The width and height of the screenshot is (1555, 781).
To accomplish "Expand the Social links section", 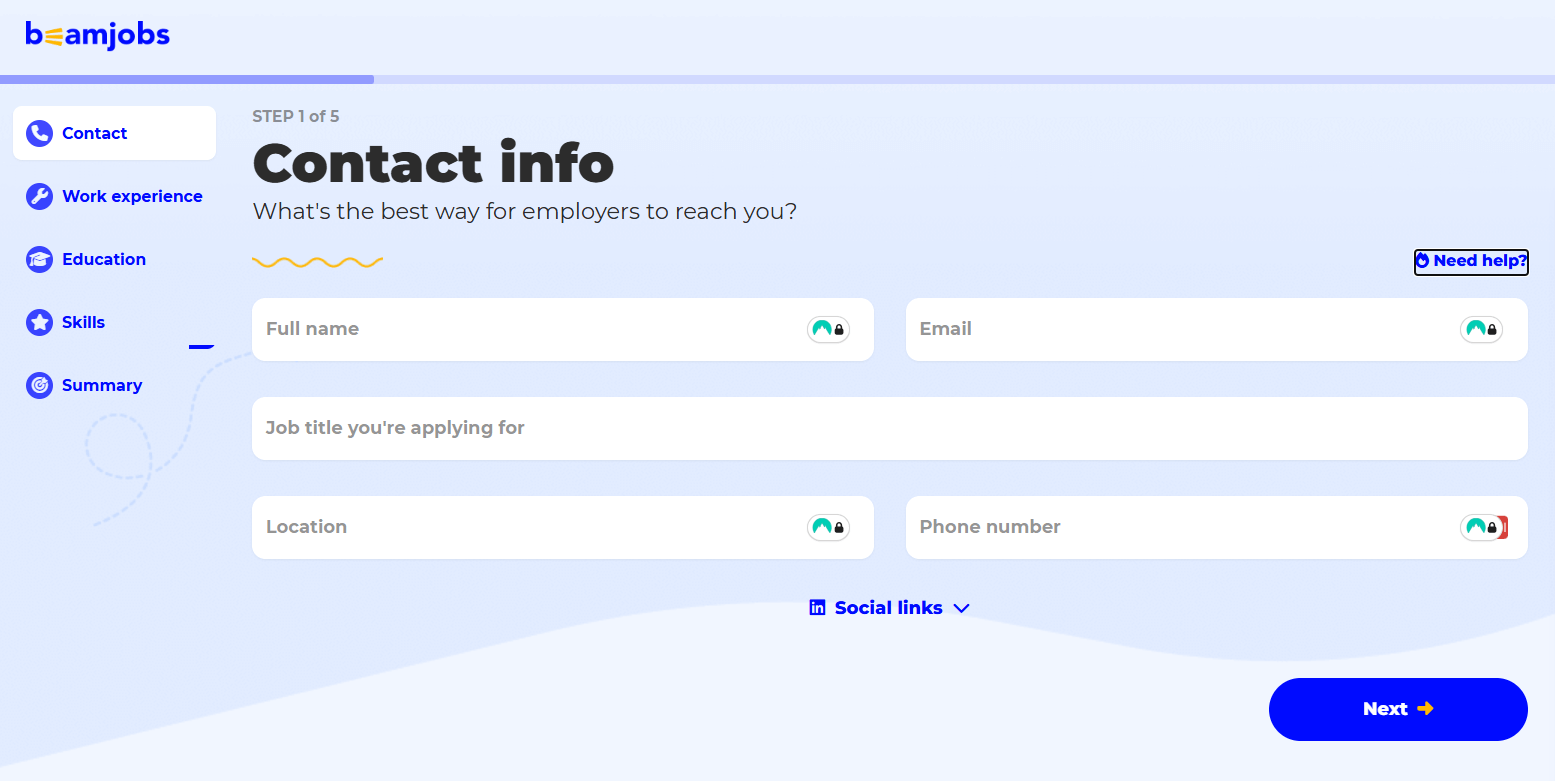I will (x=889, y=607).
